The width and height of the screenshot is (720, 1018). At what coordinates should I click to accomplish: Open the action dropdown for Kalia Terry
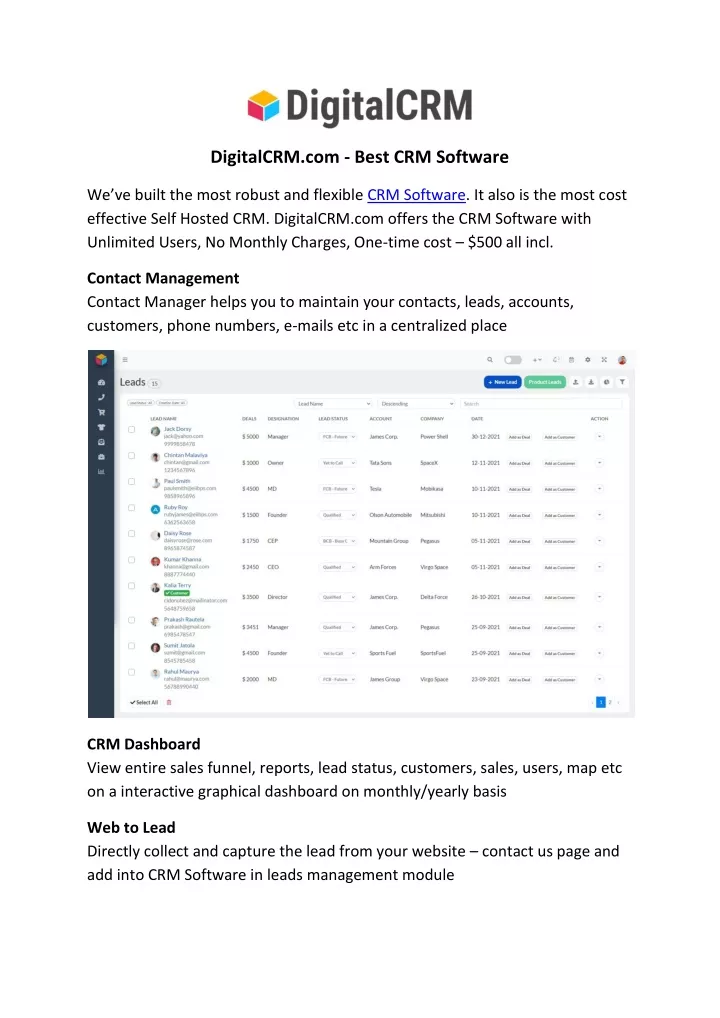pyautogui.click(x=599, y=597)
